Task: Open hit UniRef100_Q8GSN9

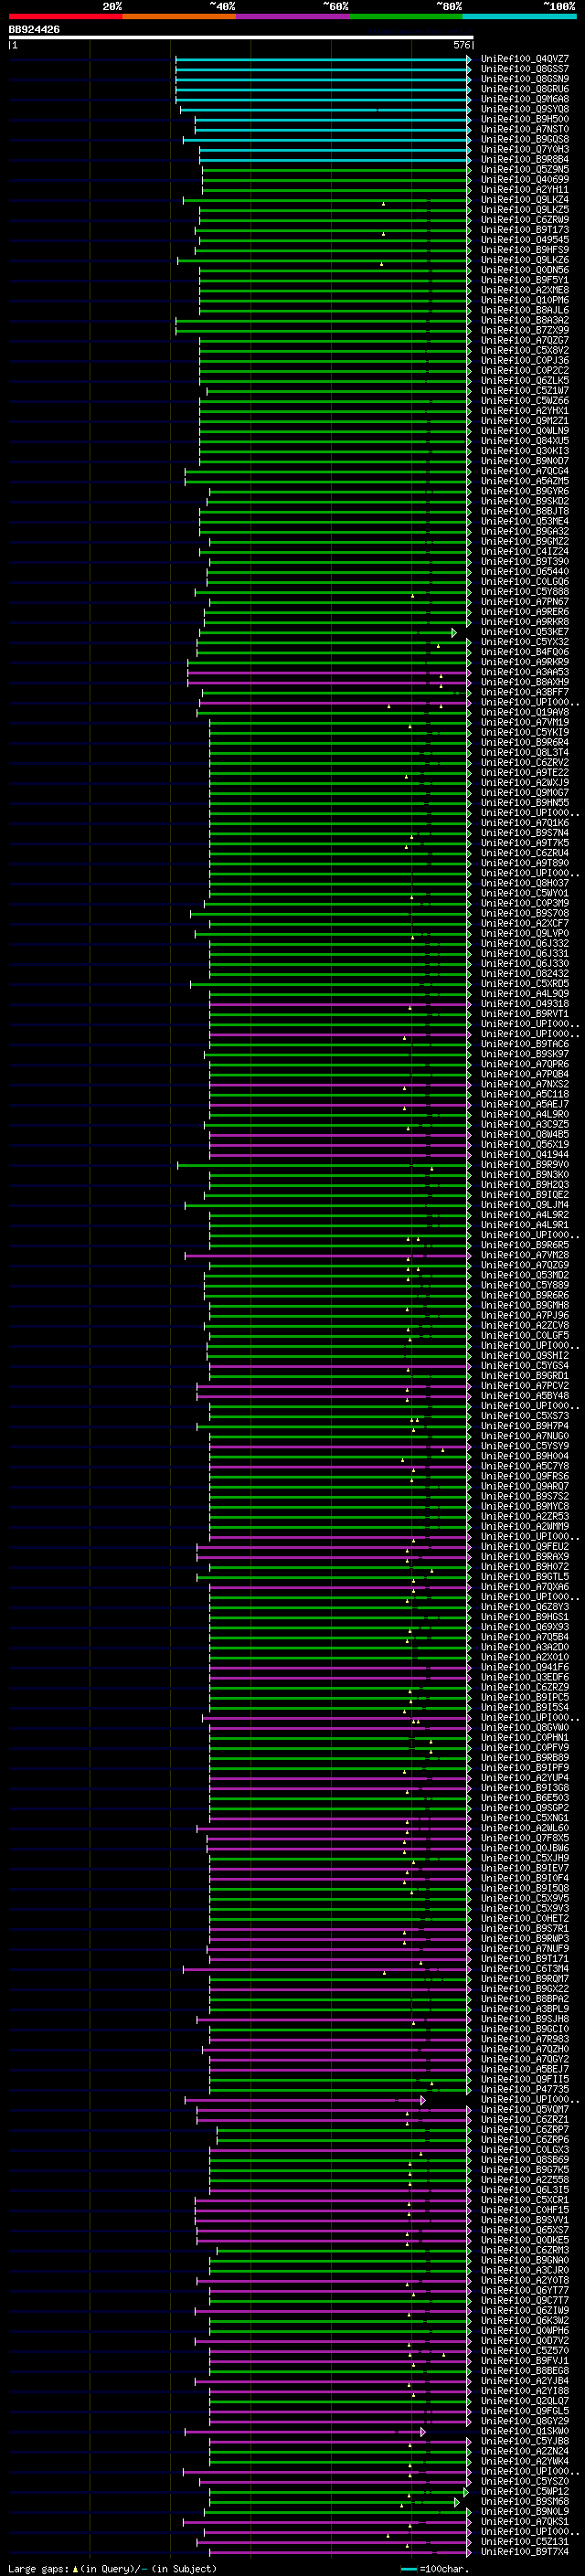Action: click(x=525, y=79)
